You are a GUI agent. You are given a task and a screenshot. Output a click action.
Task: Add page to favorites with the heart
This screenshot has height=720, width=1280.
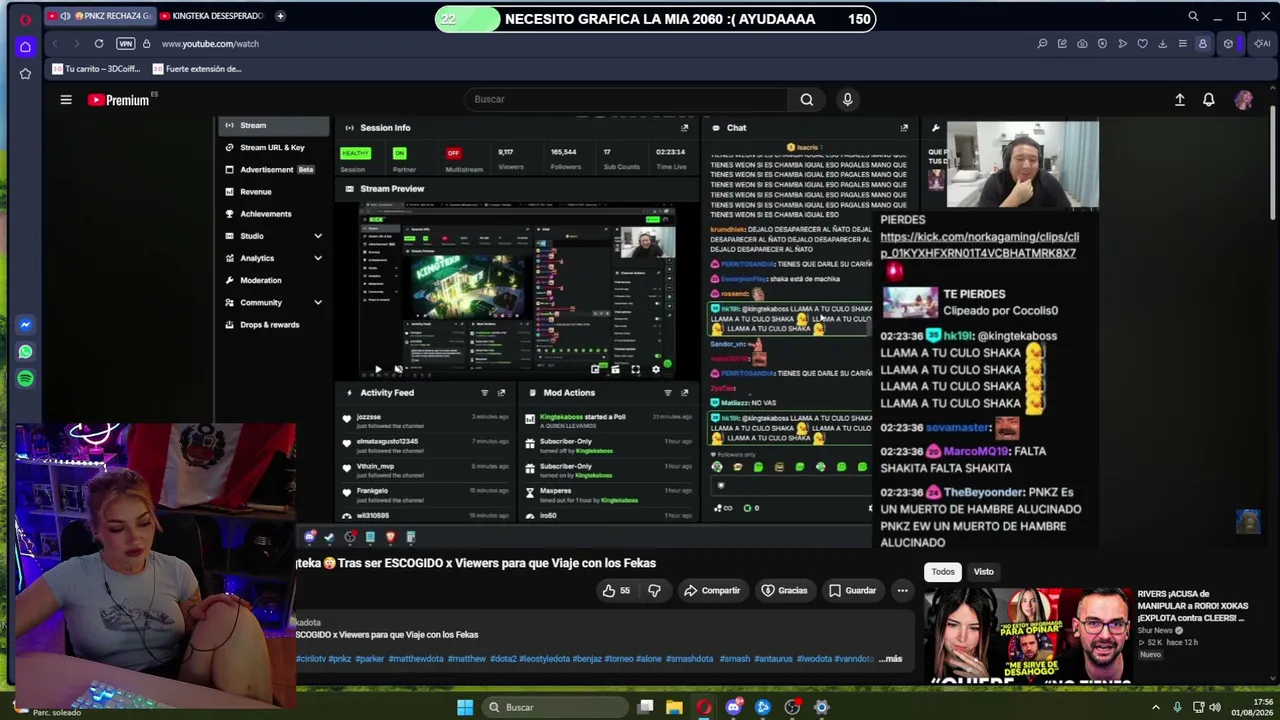[1142, 43]
